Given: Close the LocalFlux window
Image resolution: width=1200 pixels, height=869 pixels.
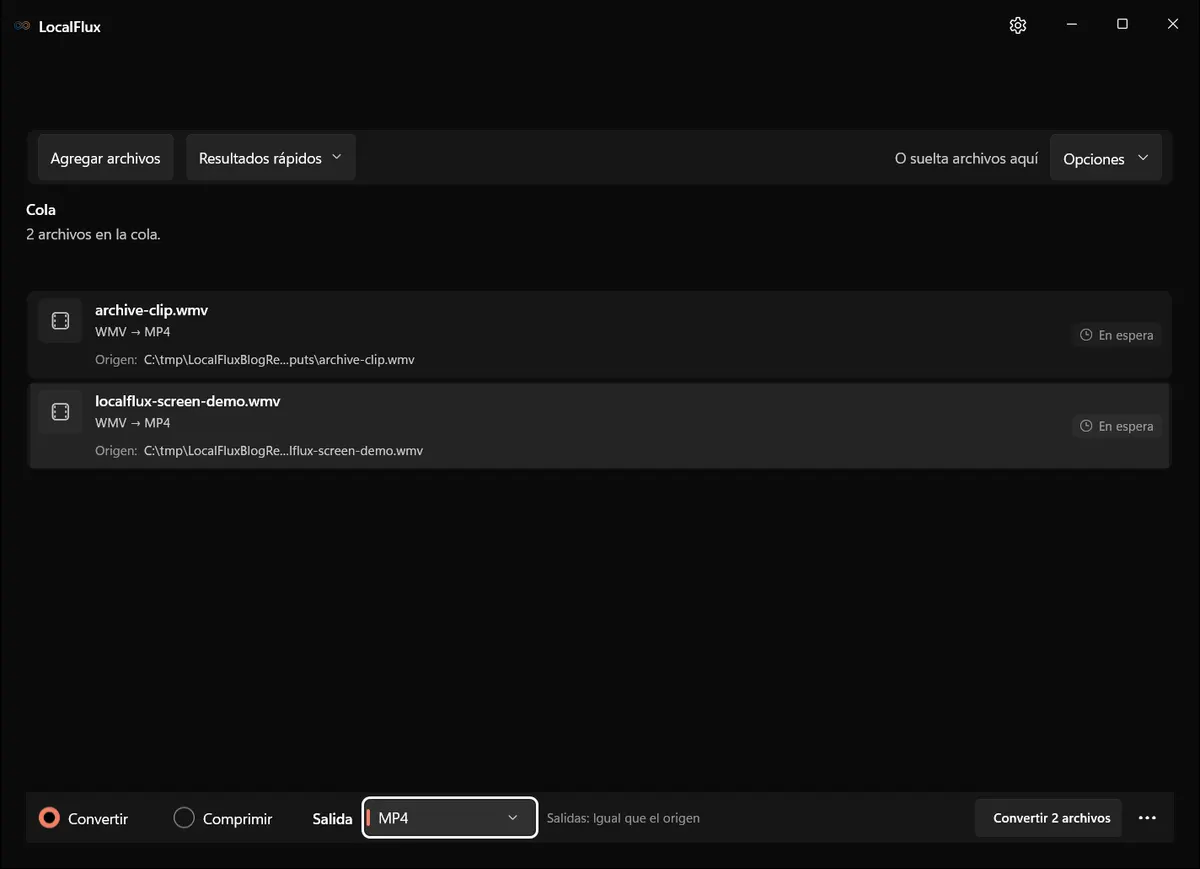Looking at the screenshot, I should coord(1173,25).
